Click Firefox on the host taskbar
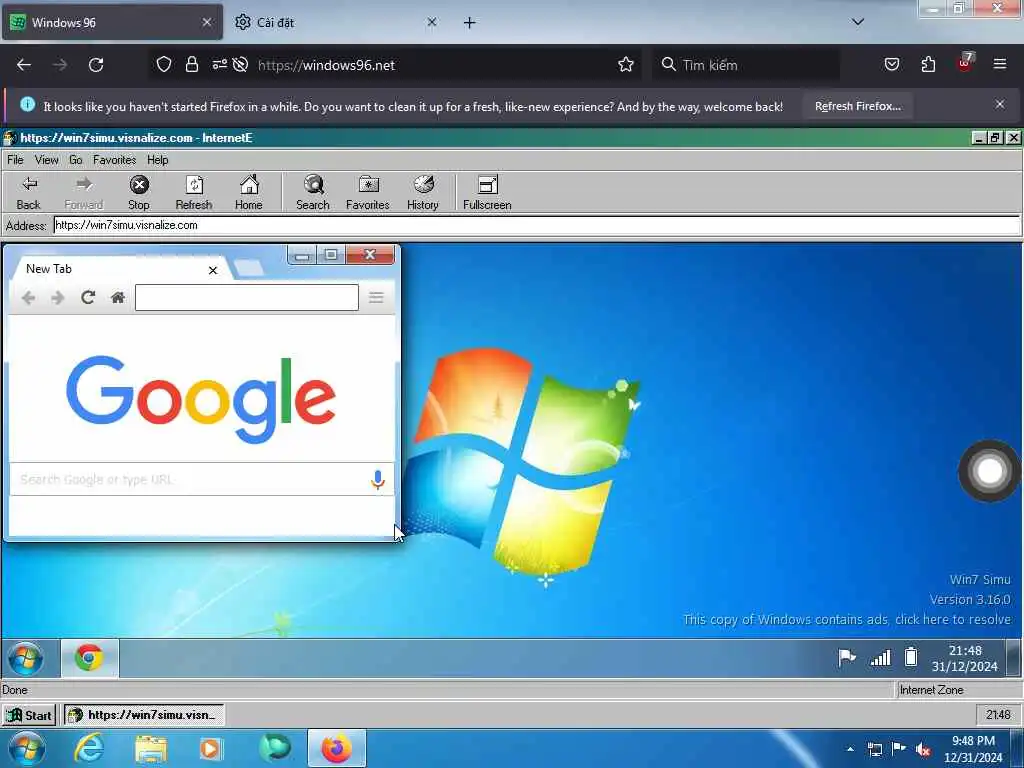 337,748
